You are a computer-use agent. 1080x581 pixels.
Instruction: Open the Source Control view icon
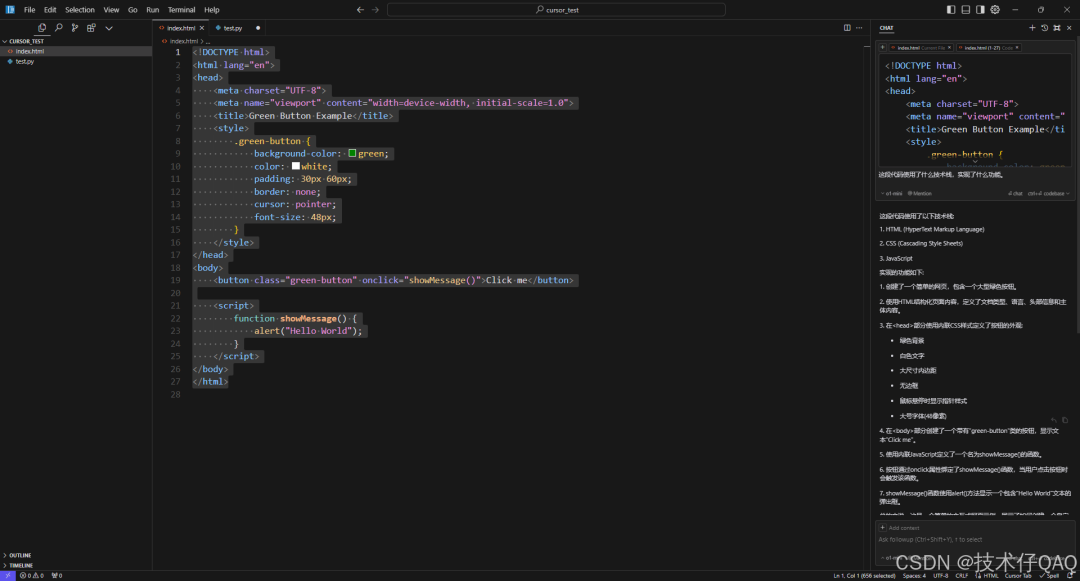tap(74, 28)
